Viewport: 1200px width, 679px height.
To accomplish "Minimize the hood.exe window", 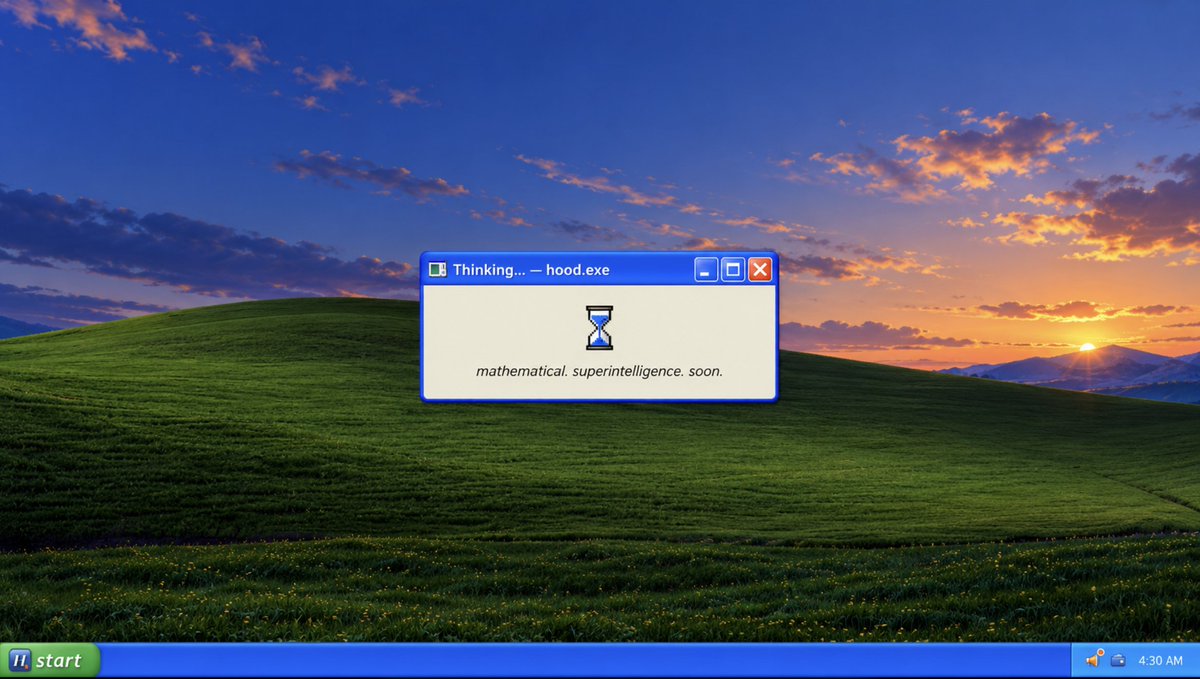I will pyautogui.click(x=706, y=269).
